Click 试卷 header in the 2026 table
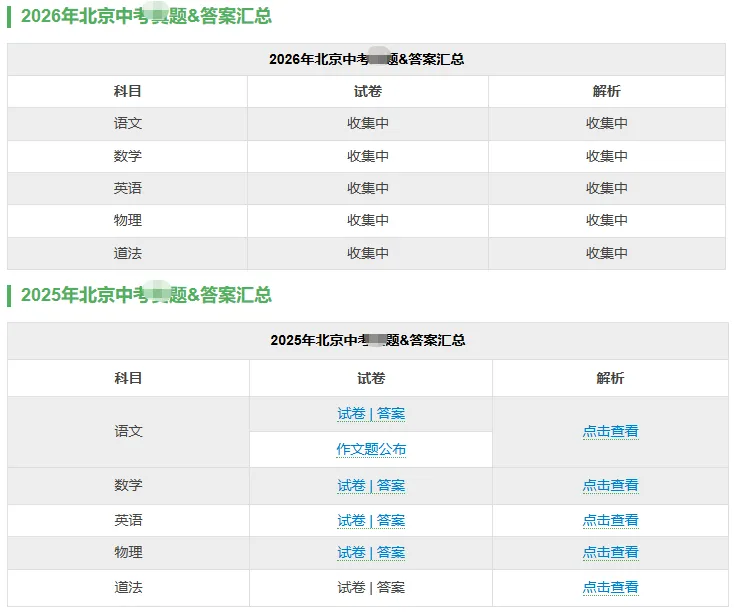The width and height of the screenshot is (734, 615). pos(368,91)
